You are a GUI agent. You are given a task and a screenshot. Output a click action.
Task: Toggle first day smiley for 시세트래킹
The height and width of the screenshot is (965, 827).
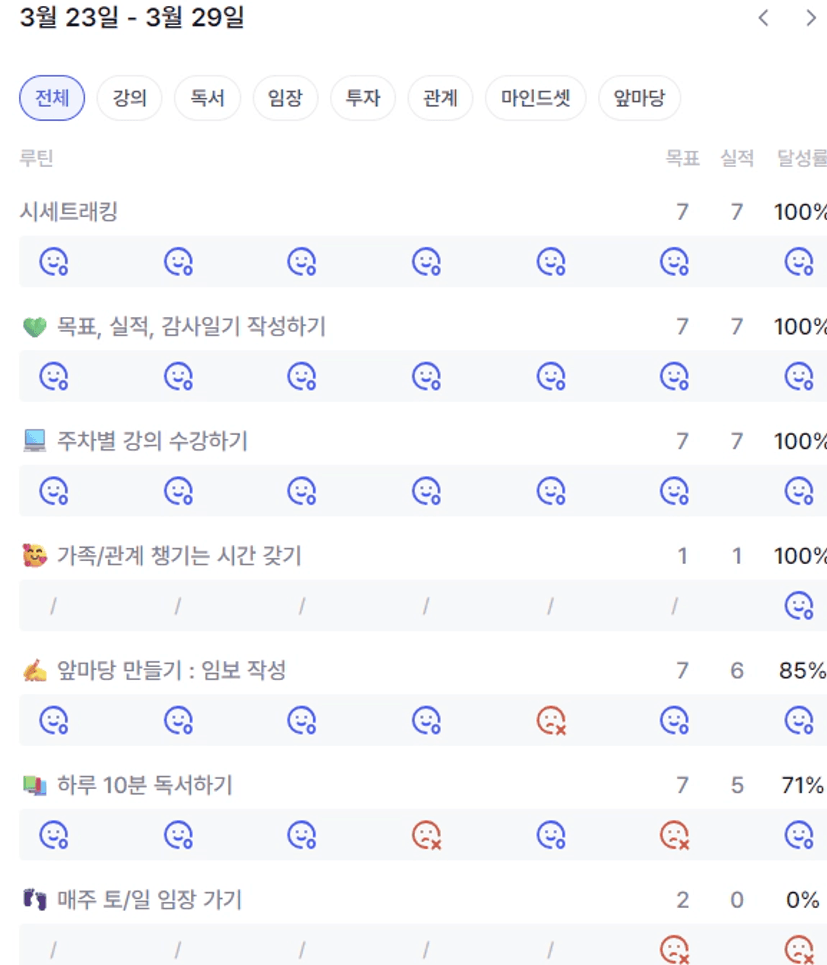(x=54, y=262)
